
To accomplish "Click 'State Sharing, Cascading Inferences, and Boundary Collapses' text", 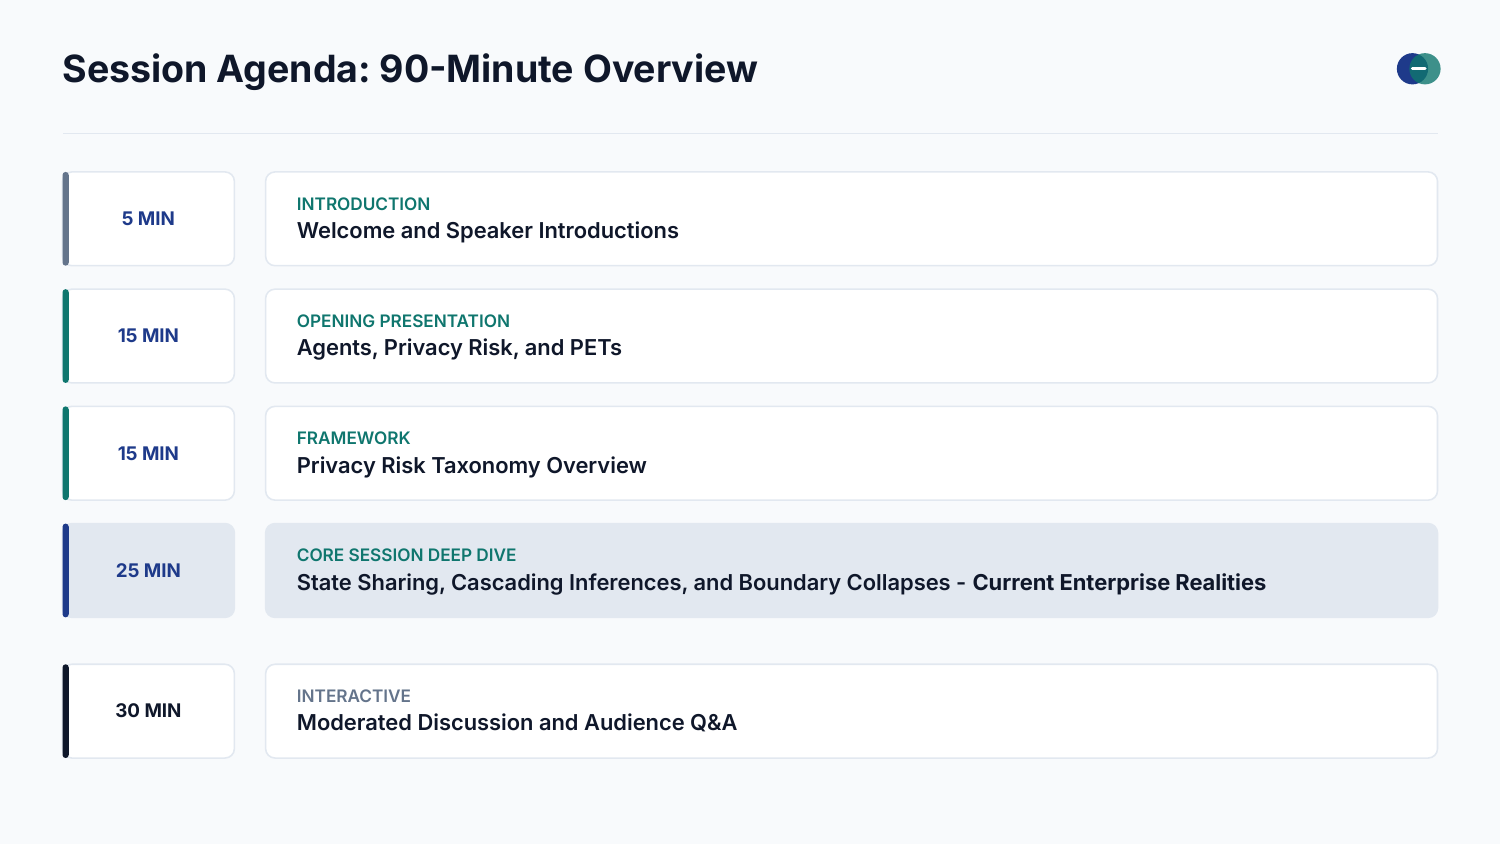I will (x=623, y=583).
